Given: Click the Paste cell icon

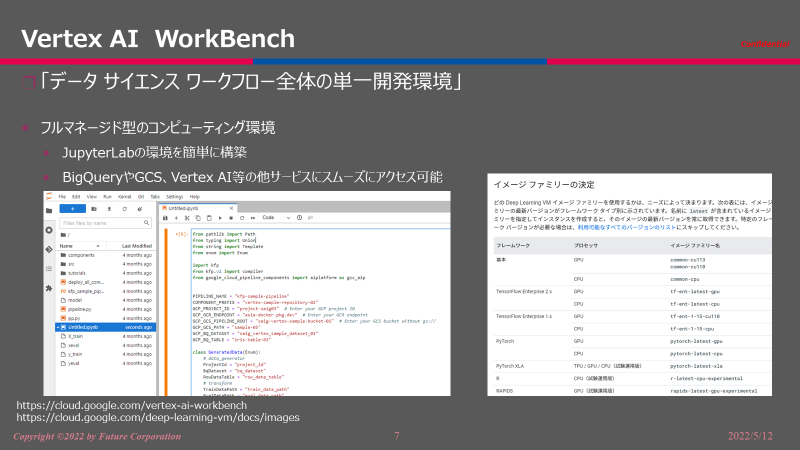Looking at the screenshot, I should coord(209,218).
